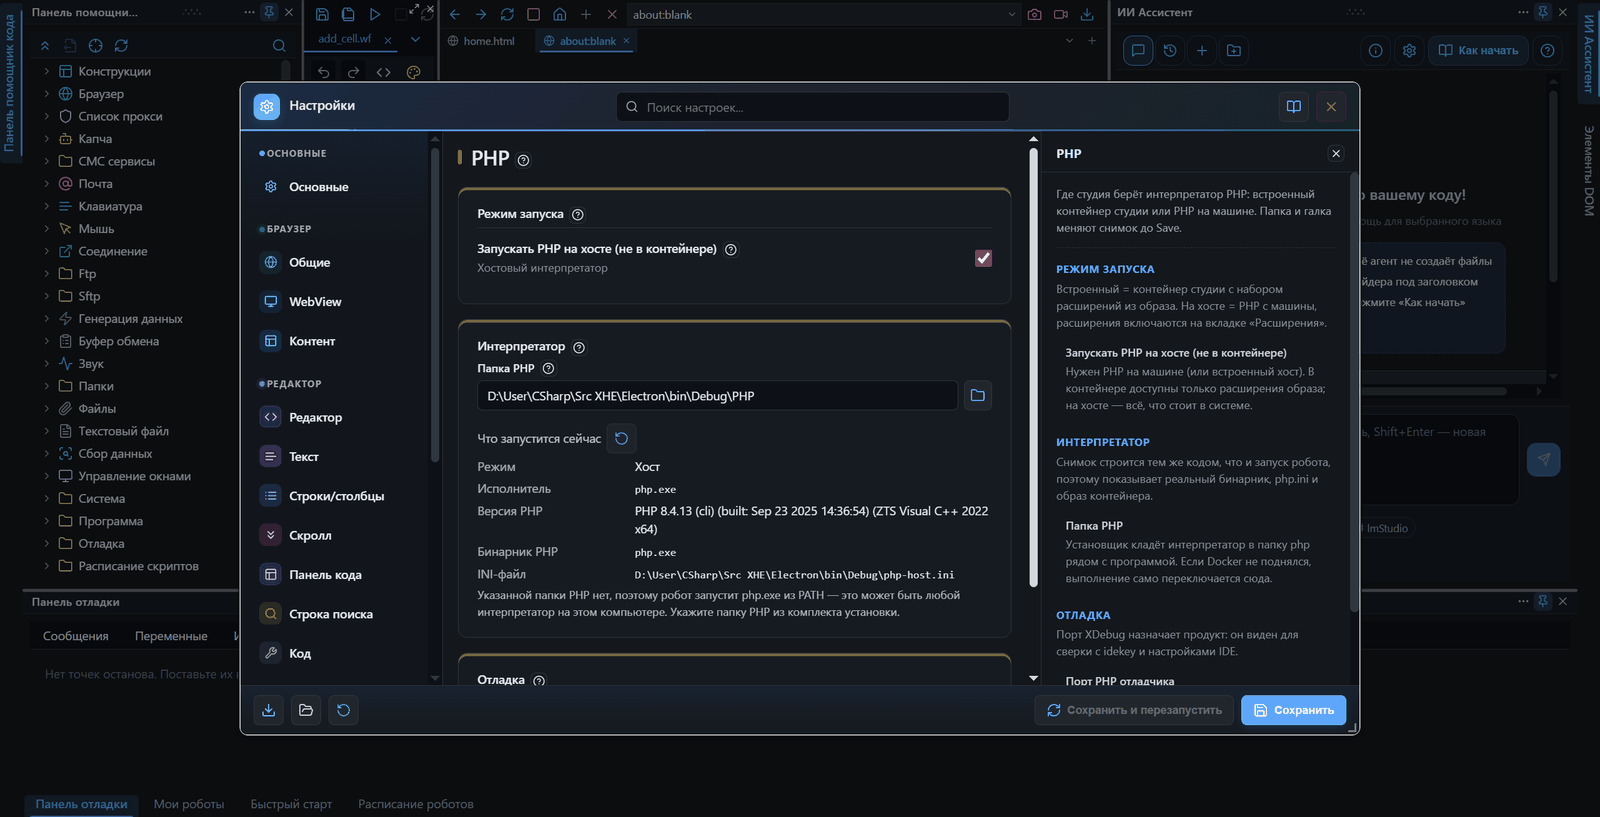This screenshot has height=817, width=1600.
Task: Browse for the PHP folder
Action: [x=978, y=396]
